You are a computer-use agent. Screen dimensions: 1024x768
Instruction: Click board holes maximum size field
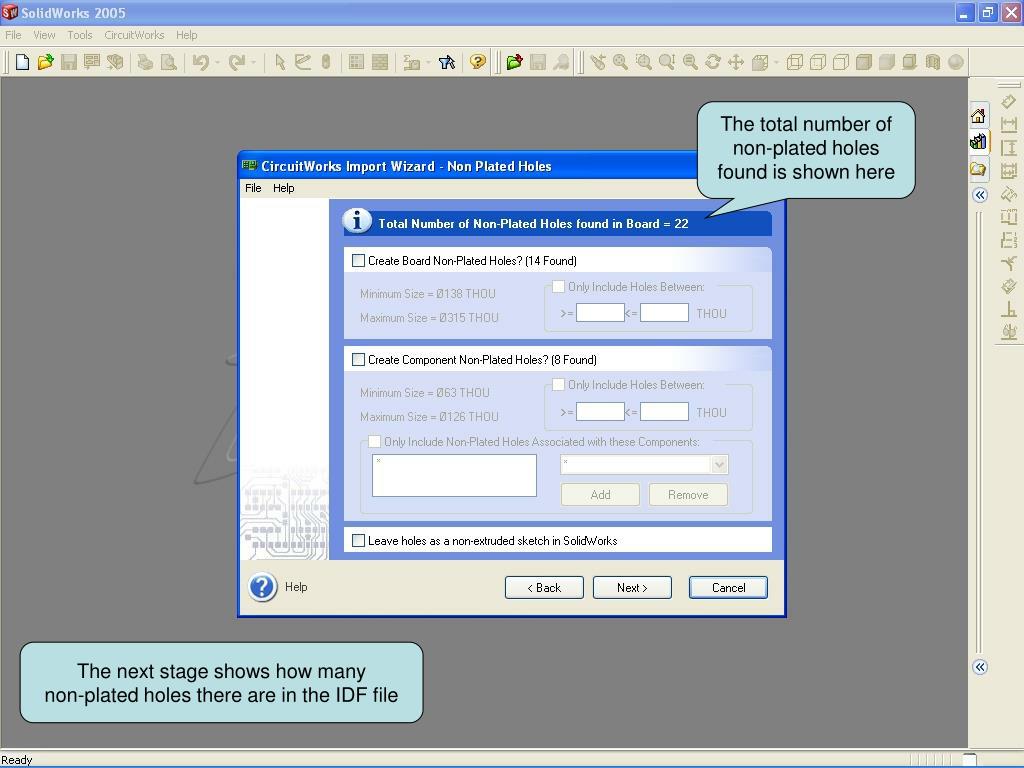664,313
